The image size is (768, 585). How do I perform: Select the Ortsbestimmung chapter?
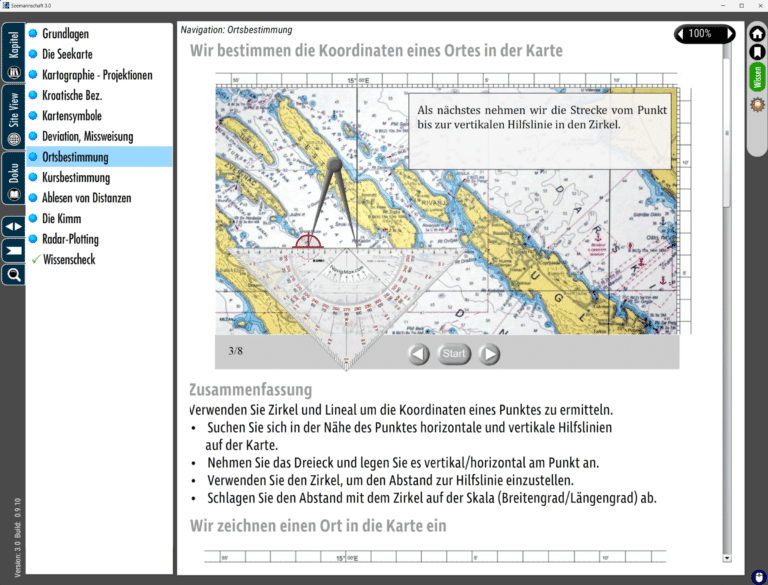pos(99,157)
